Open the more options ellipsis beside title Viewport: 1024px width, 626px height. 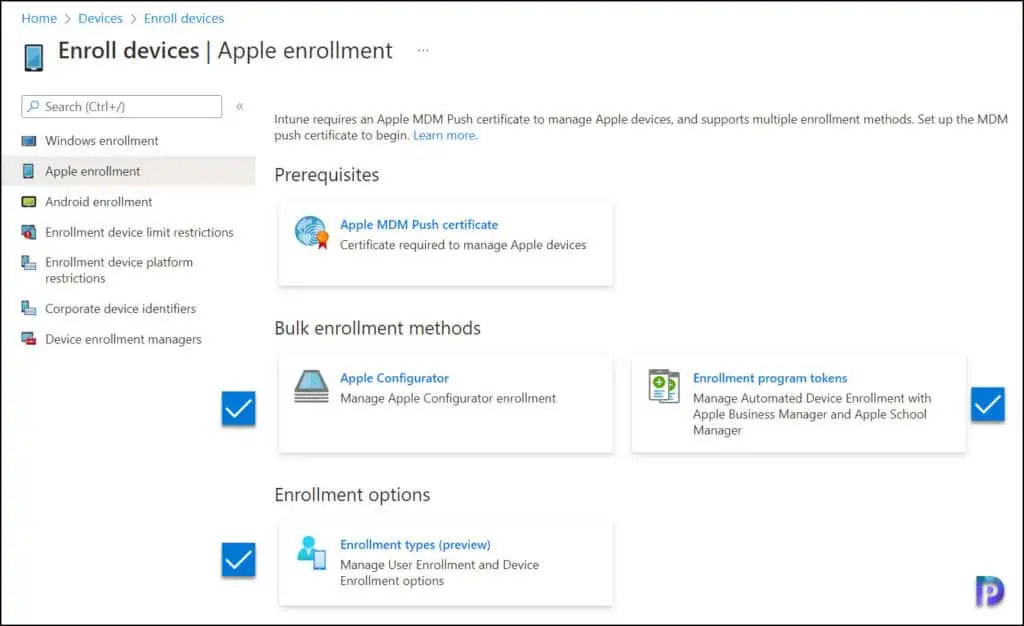tap(423, 50)
